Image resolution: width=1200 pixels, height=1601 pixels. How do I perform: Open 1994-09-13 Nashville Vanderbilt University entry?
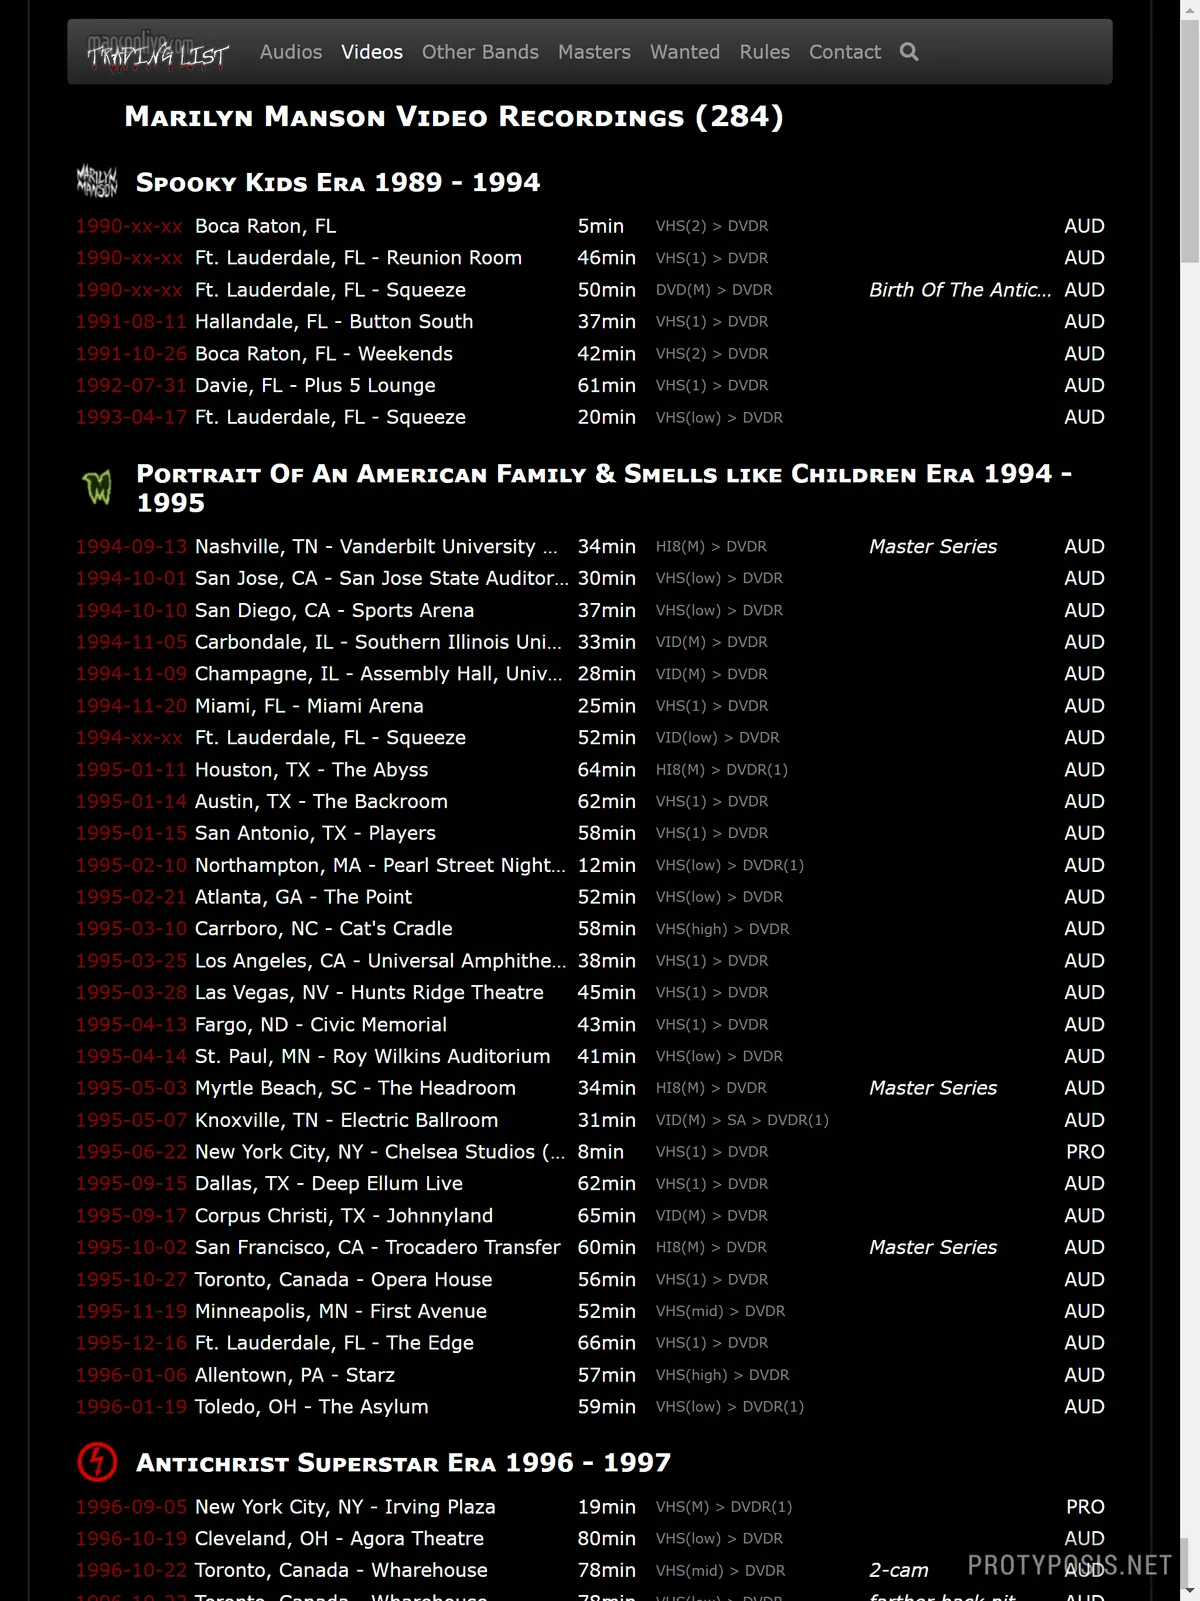pos(590,546)
